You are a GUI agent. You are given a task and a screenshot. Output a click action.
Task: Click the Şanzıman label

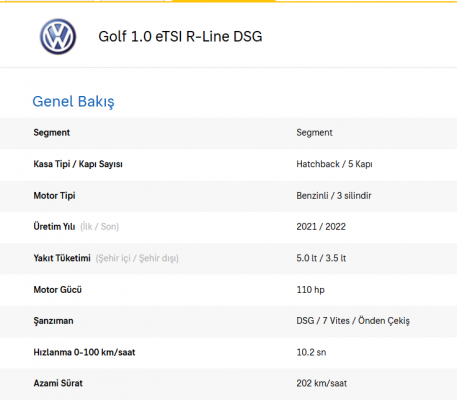point(53,321)
